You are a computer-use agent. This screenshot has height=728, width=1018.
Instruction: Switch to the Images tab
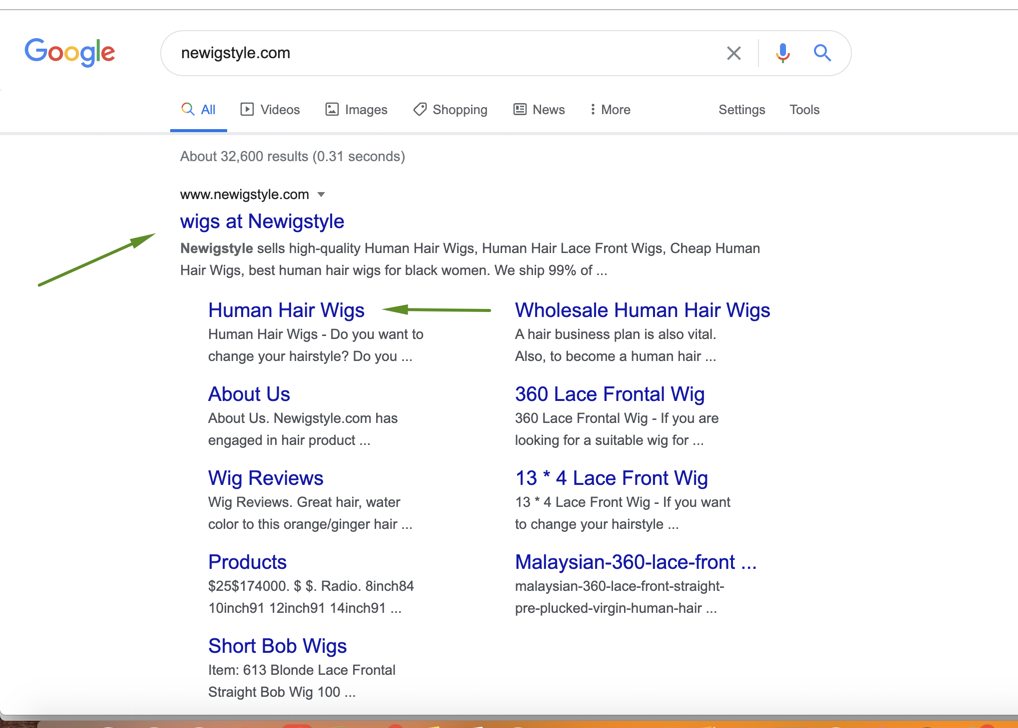(x=356, y=110)
